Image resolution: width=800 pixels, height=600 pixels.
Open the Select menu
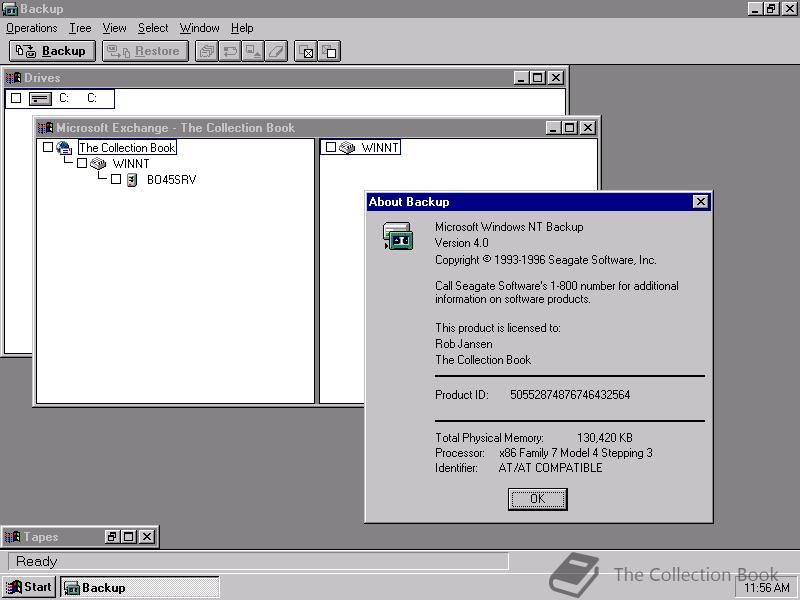[x=153, y=28]
